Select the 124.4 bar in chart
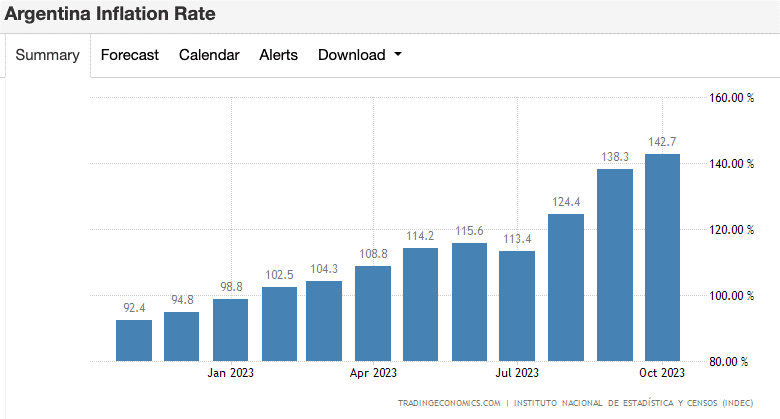The image size is (780, 419). pyautogui.click(x=566, y=287)
